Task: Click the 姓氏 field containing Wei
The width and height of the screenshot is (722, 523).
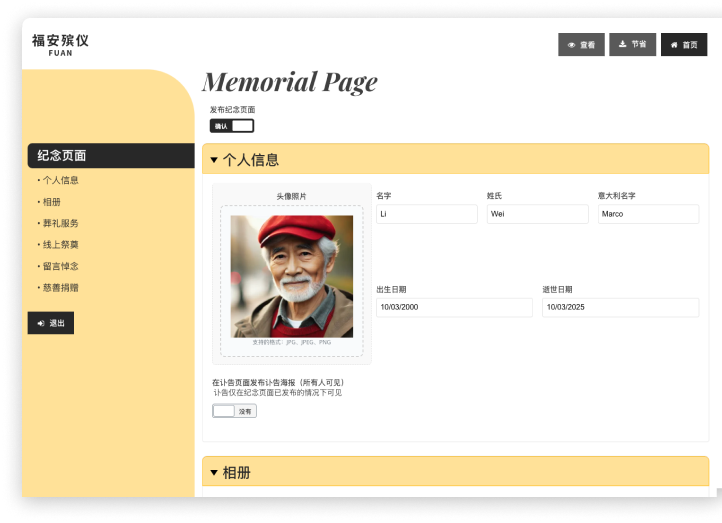Action: pos(537,214)
